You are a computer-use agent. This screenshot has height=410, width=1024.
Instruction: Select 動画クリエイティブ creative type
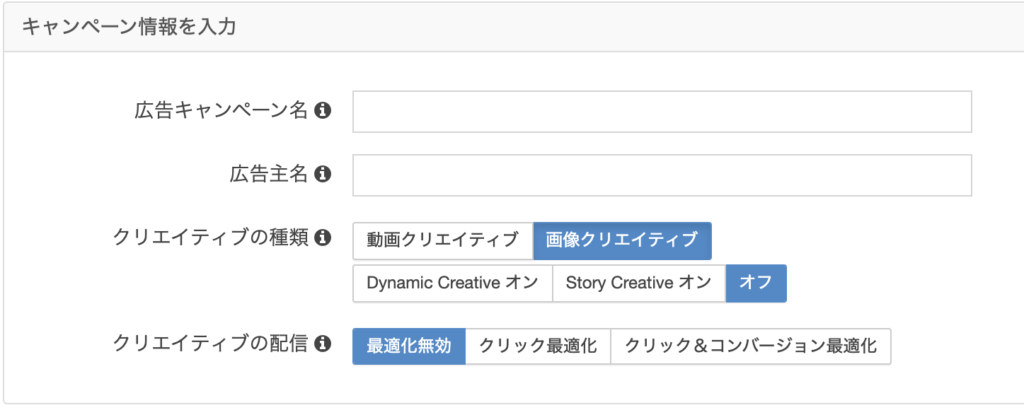point(443,241)
